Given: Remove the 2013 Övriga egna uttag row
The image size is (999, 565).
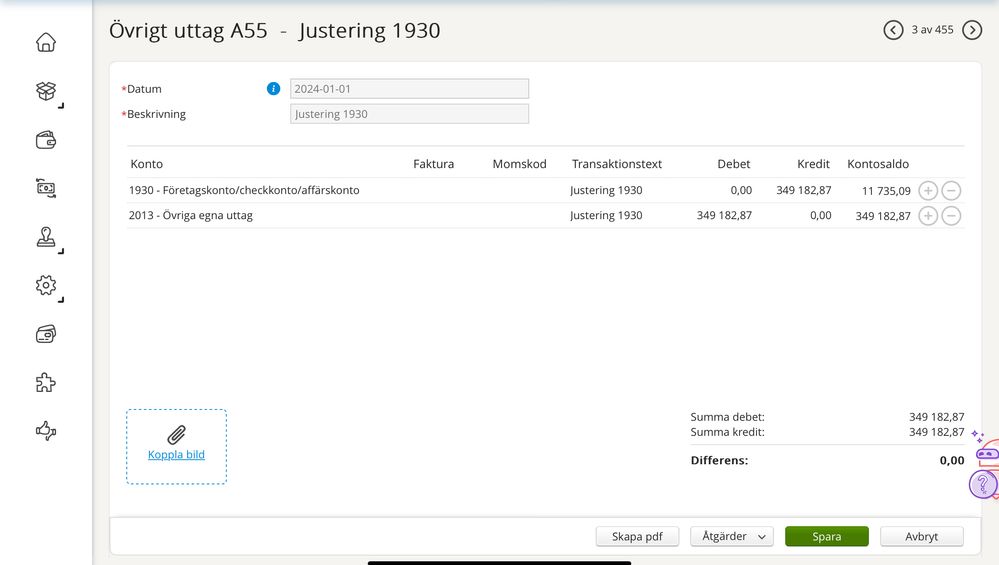Looking at the screenshot, I should coord(951,216).
